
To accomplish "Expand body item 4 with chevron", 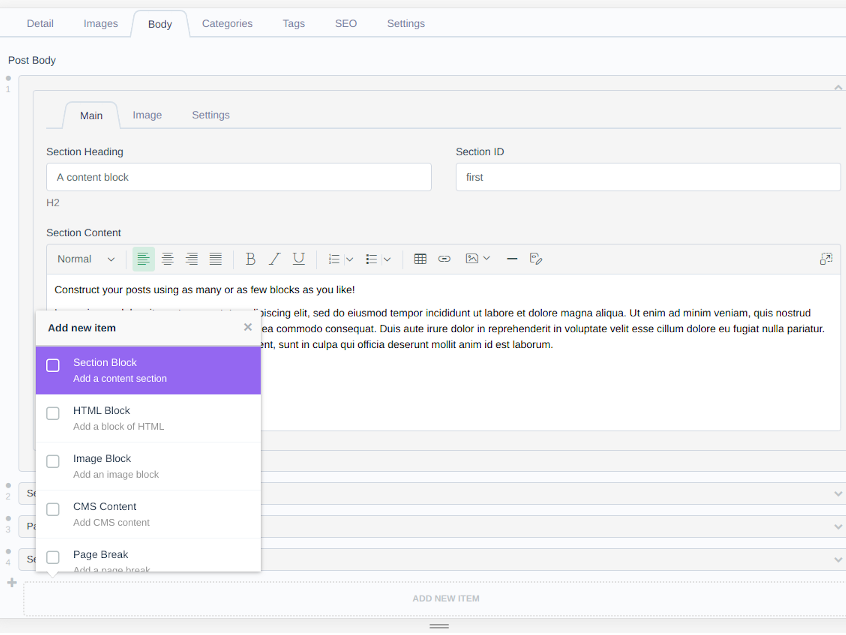I will [838, 559].
